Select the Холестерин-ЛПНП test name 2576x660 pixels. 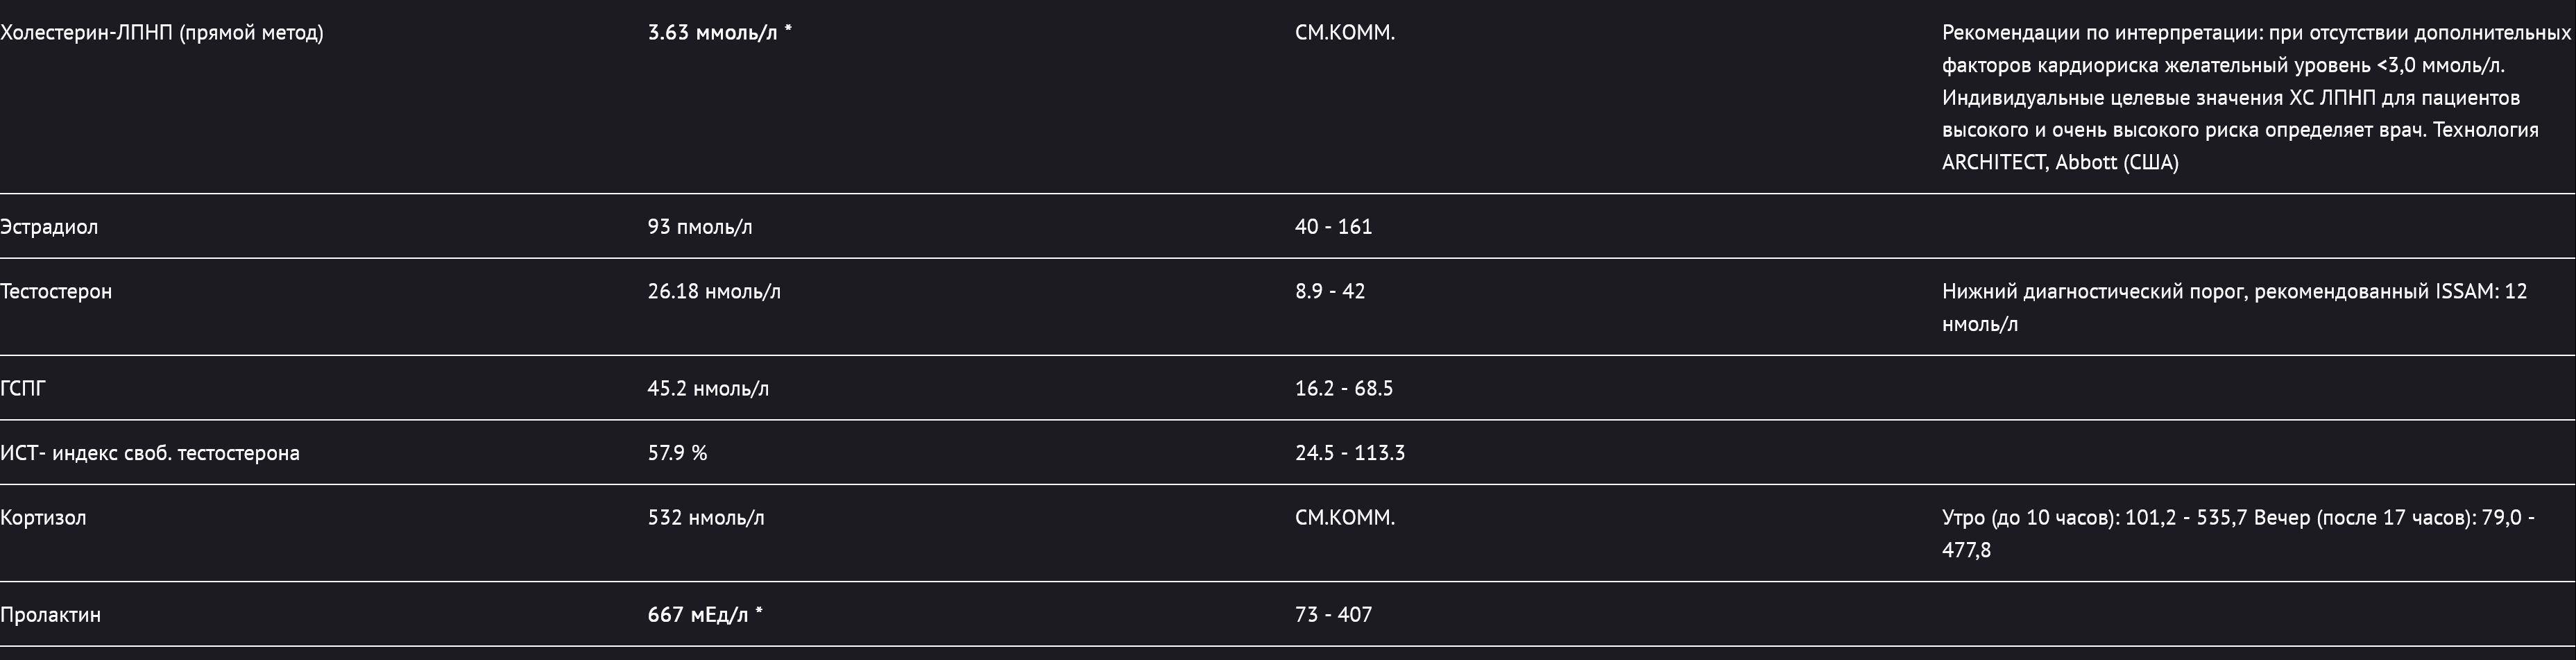pyautogui.click(x=162, y=33)
